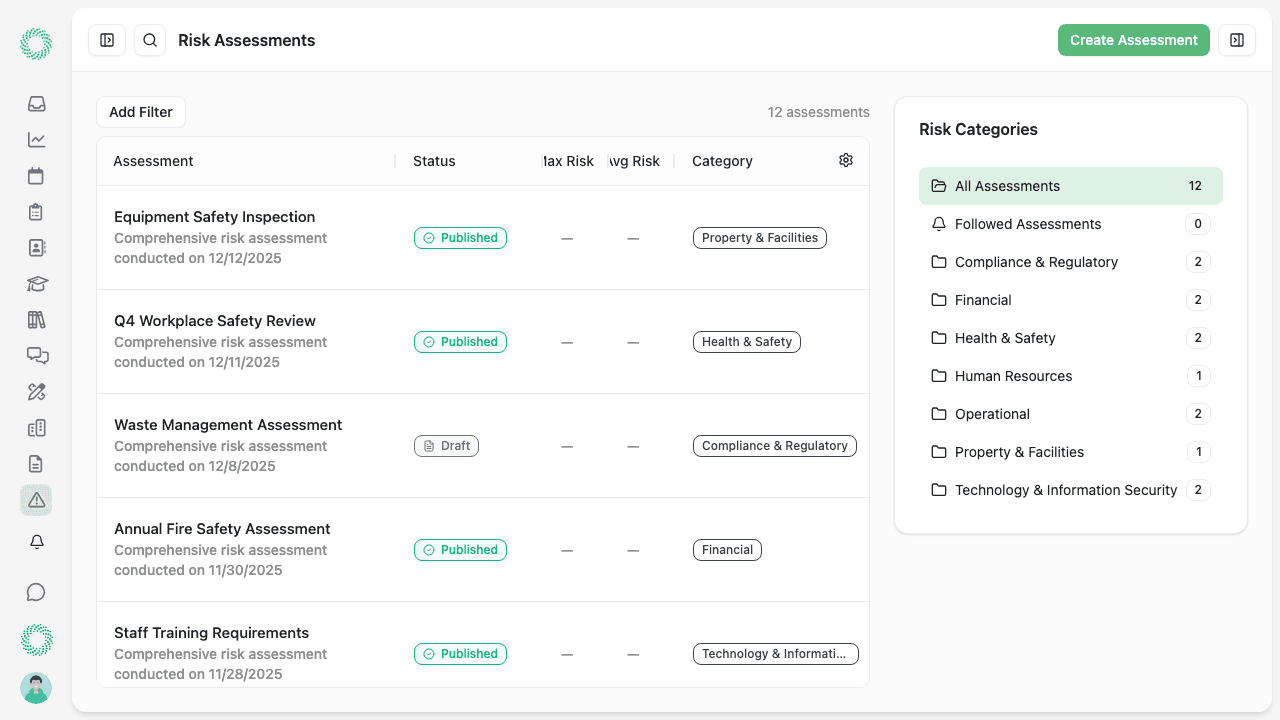Image resolution: width=1280 pixels, height=720 pixels.
Task: Open the notifications bell icon
Action: click(x=36, y=541)
